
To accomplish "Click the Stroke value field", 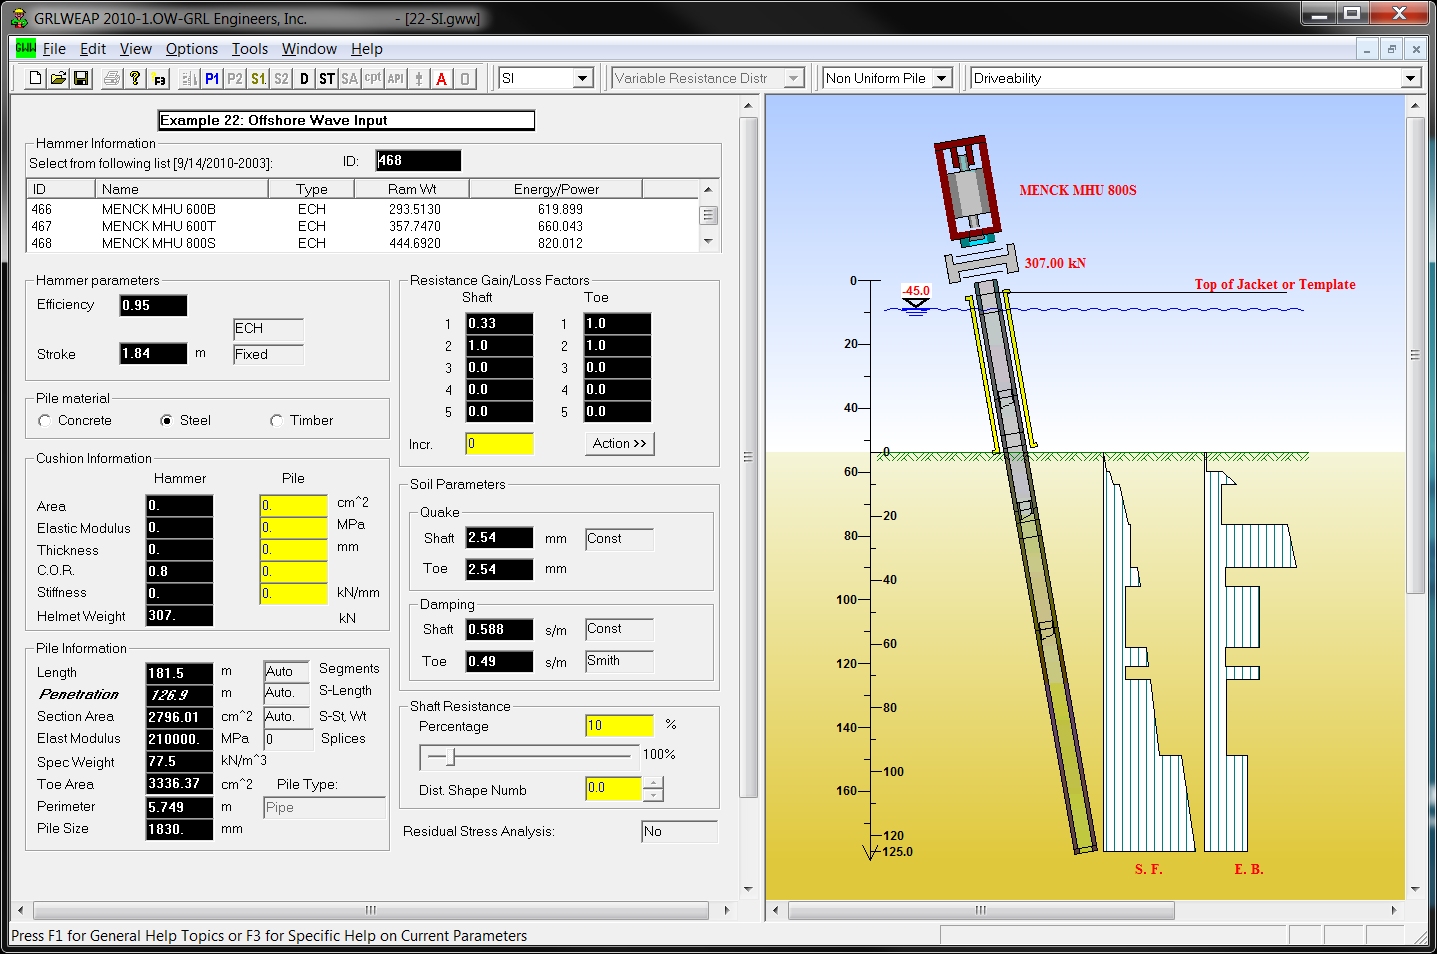I will pos(153,353).
